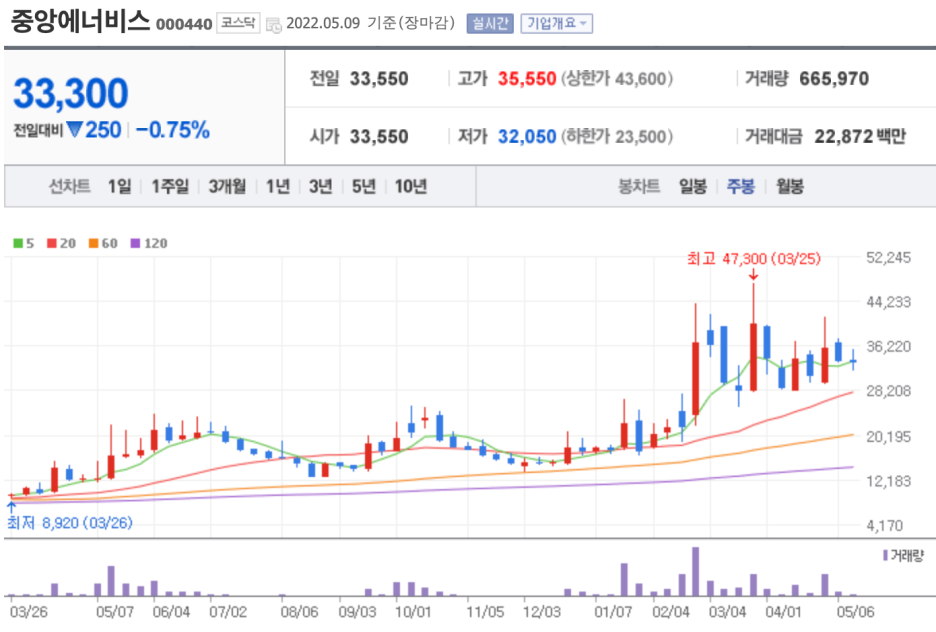Select the 1주일 line chart period
The width and height of the screenshot is (936, 632).
[170, 186]
